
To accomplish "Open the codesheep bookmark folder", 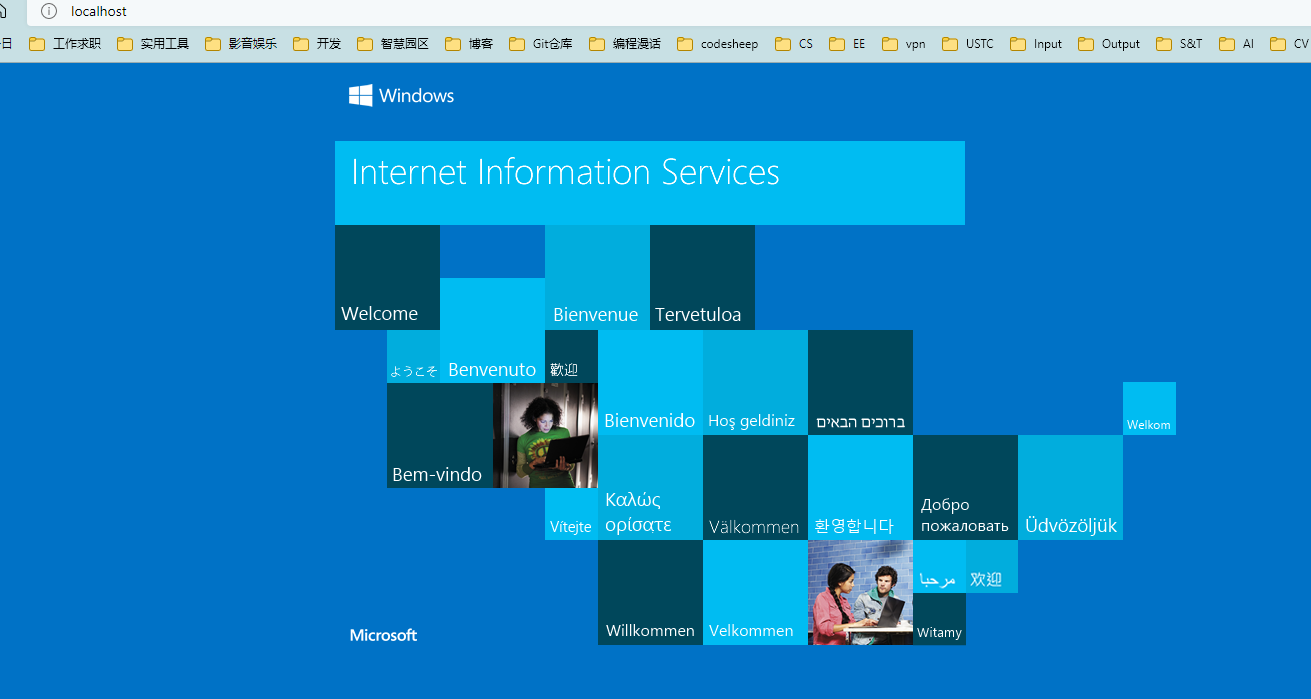I will tap(718, 44).
